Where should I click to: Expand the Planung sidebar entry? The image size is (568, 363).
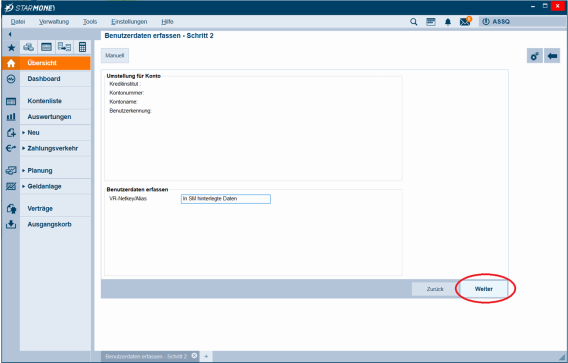pyautogui.click(x=55, y=170)
